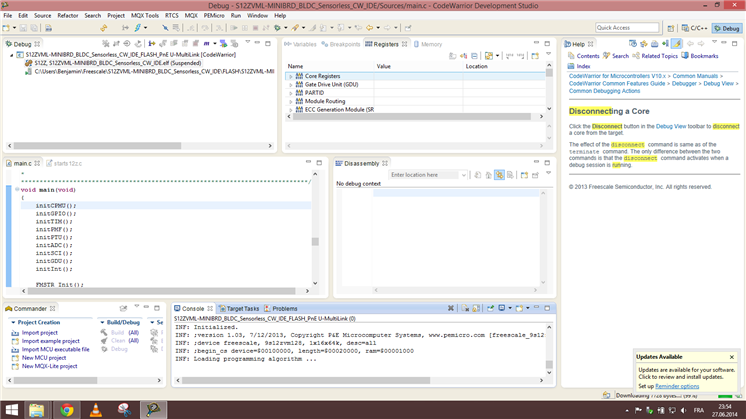Image resolution: width=746 pixels, height=419 pixels.
Task: Click the Disconnect icon in Debug view toolbar
Action: point(117,44)
